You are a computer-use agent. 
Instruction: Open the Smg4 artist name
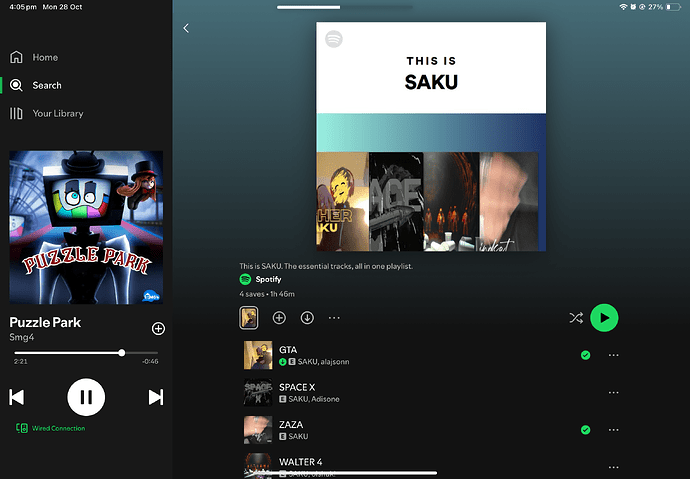(22, 337)
